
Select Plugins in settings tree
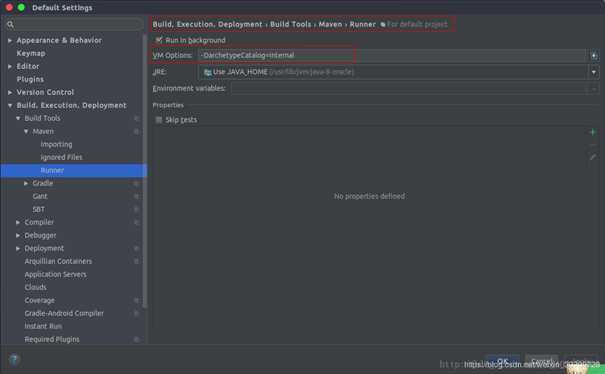pyautogui.click(x=30, y=80)
